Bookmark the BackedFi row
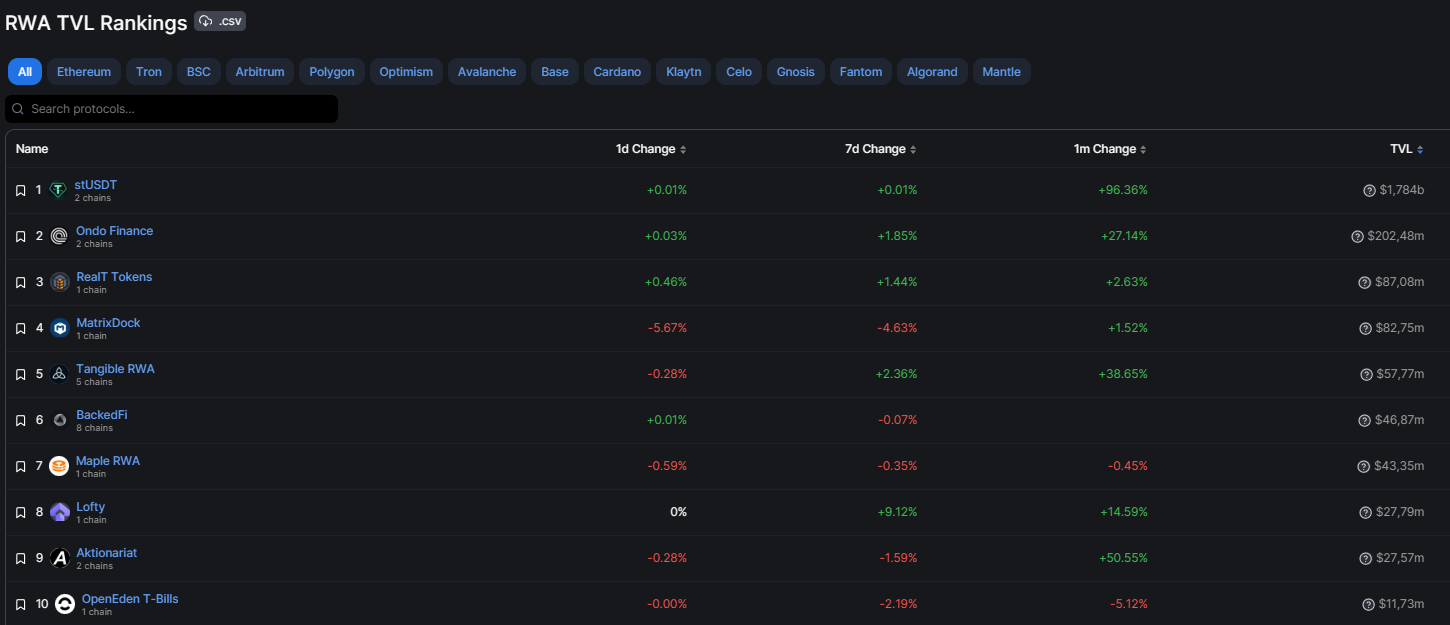This screenshot has height=625, width=1450. click(x=20, y=420)
